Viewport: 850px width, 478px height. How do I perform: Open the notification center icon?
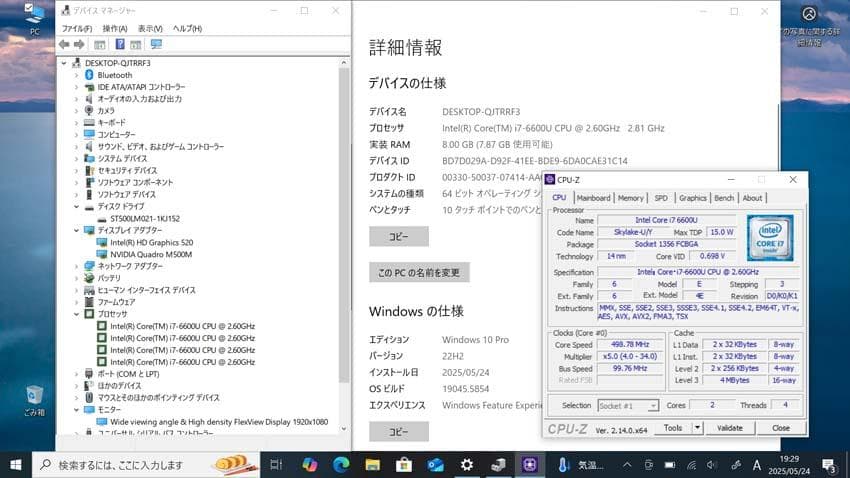click(x=828, y=465)
